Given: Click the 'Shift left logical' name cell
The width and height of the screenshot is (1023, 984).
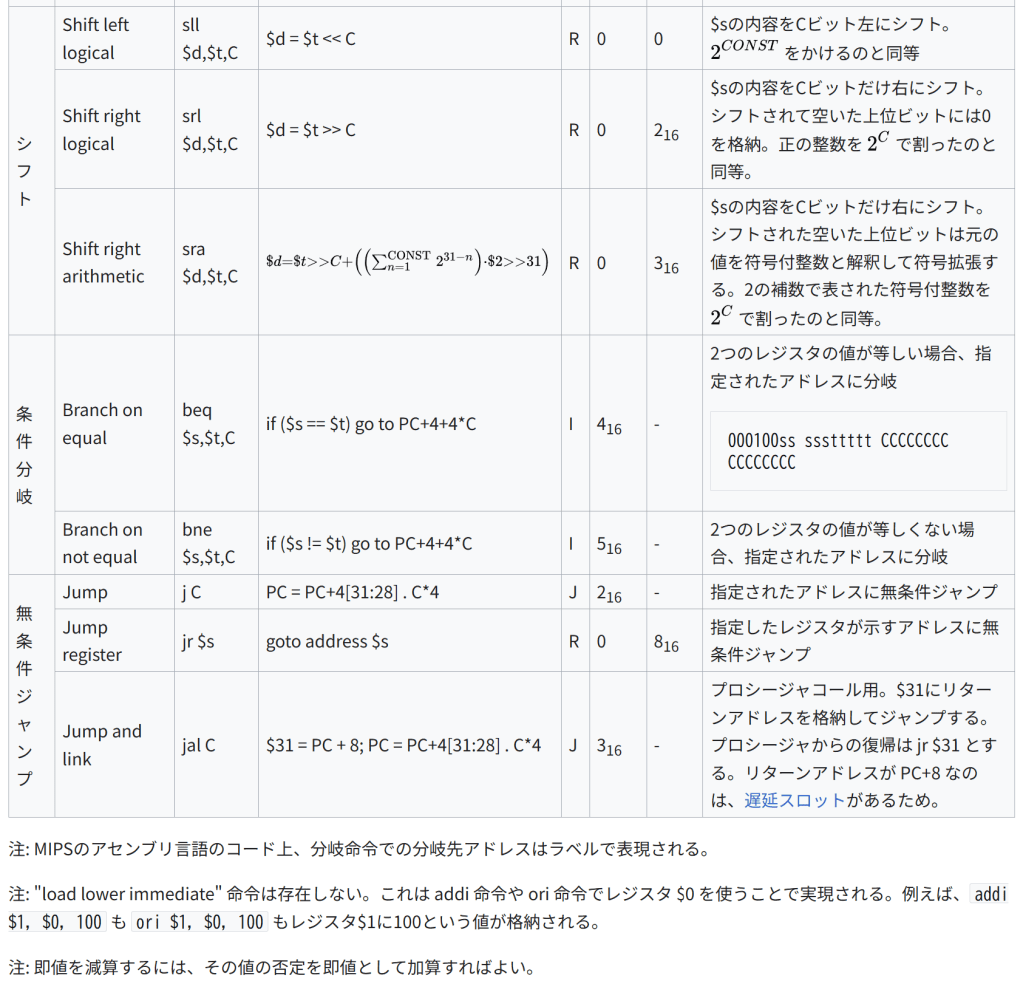Looking at the screenshot, I should [96, 39].
